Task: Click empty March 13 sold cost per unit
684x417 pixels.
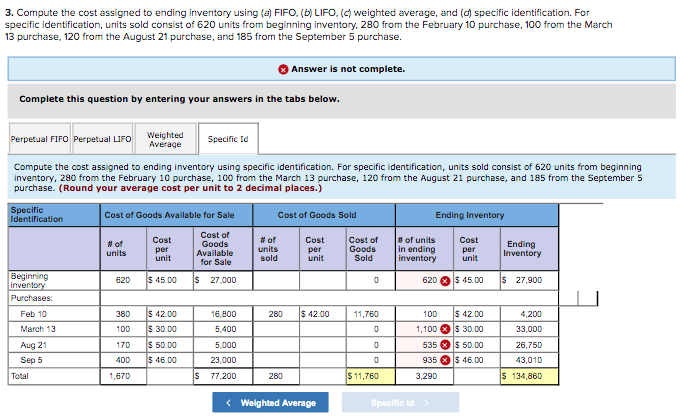Action: tap(323, 329)
